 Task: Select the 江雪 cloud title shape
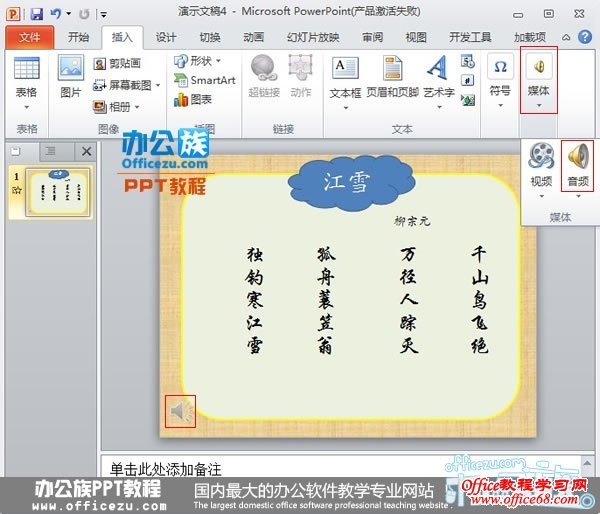pyautogui.click(x=351, y=183)
